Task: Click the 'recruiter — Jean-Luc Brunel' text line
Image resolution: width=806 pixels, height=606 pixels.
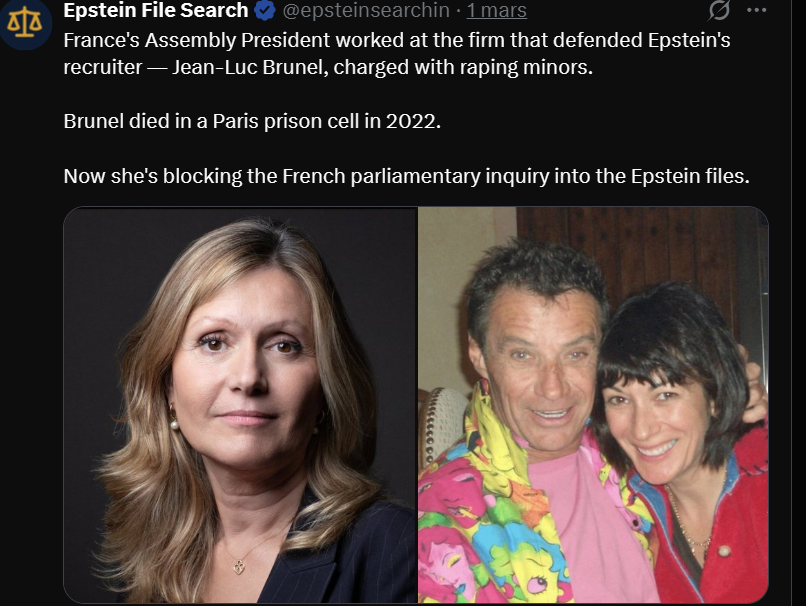Action: tap(328, 67)
